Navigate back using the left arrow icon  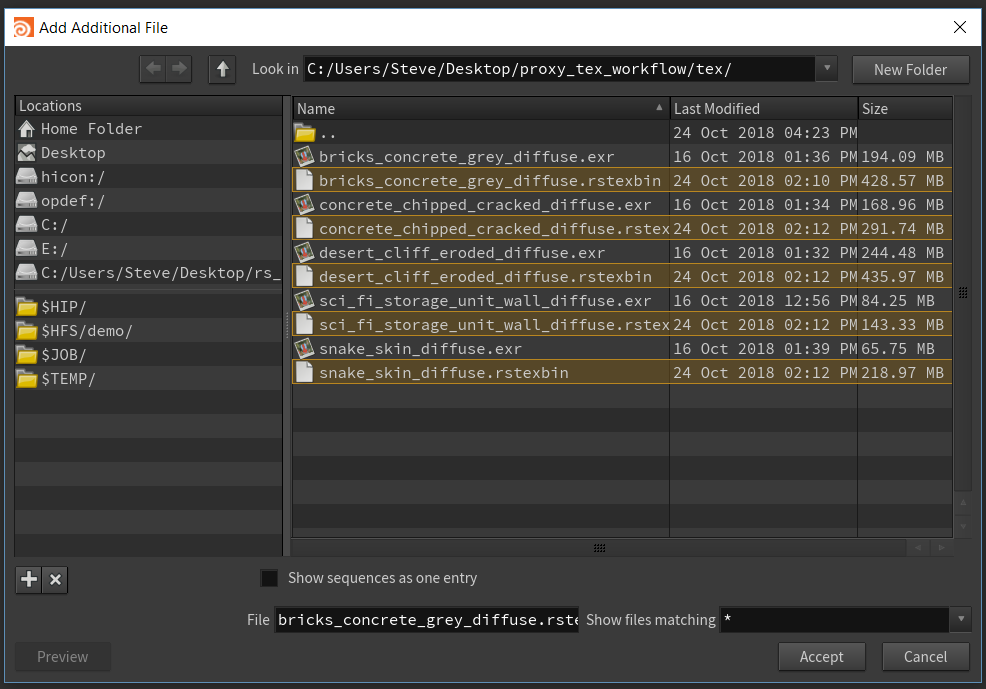point(151,69)
